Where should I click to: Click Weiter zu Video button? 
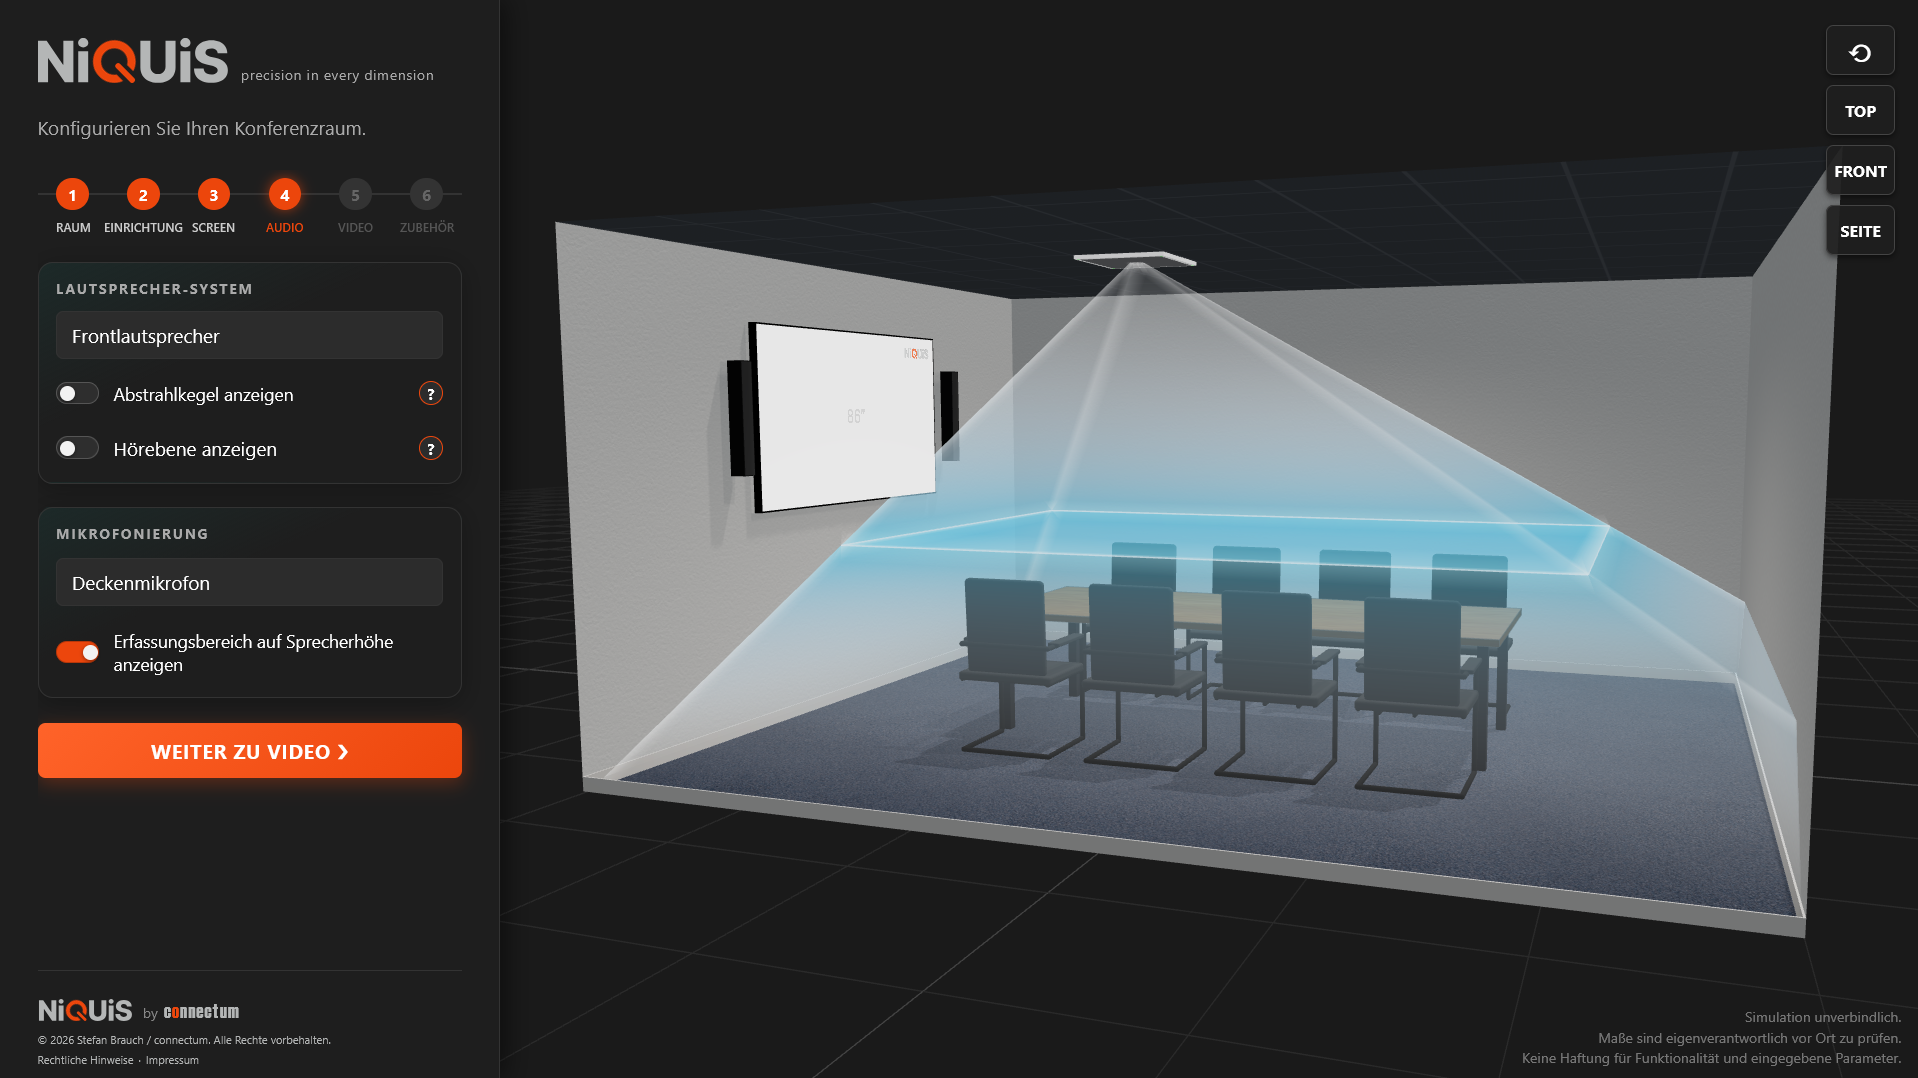tap(250, 751)
